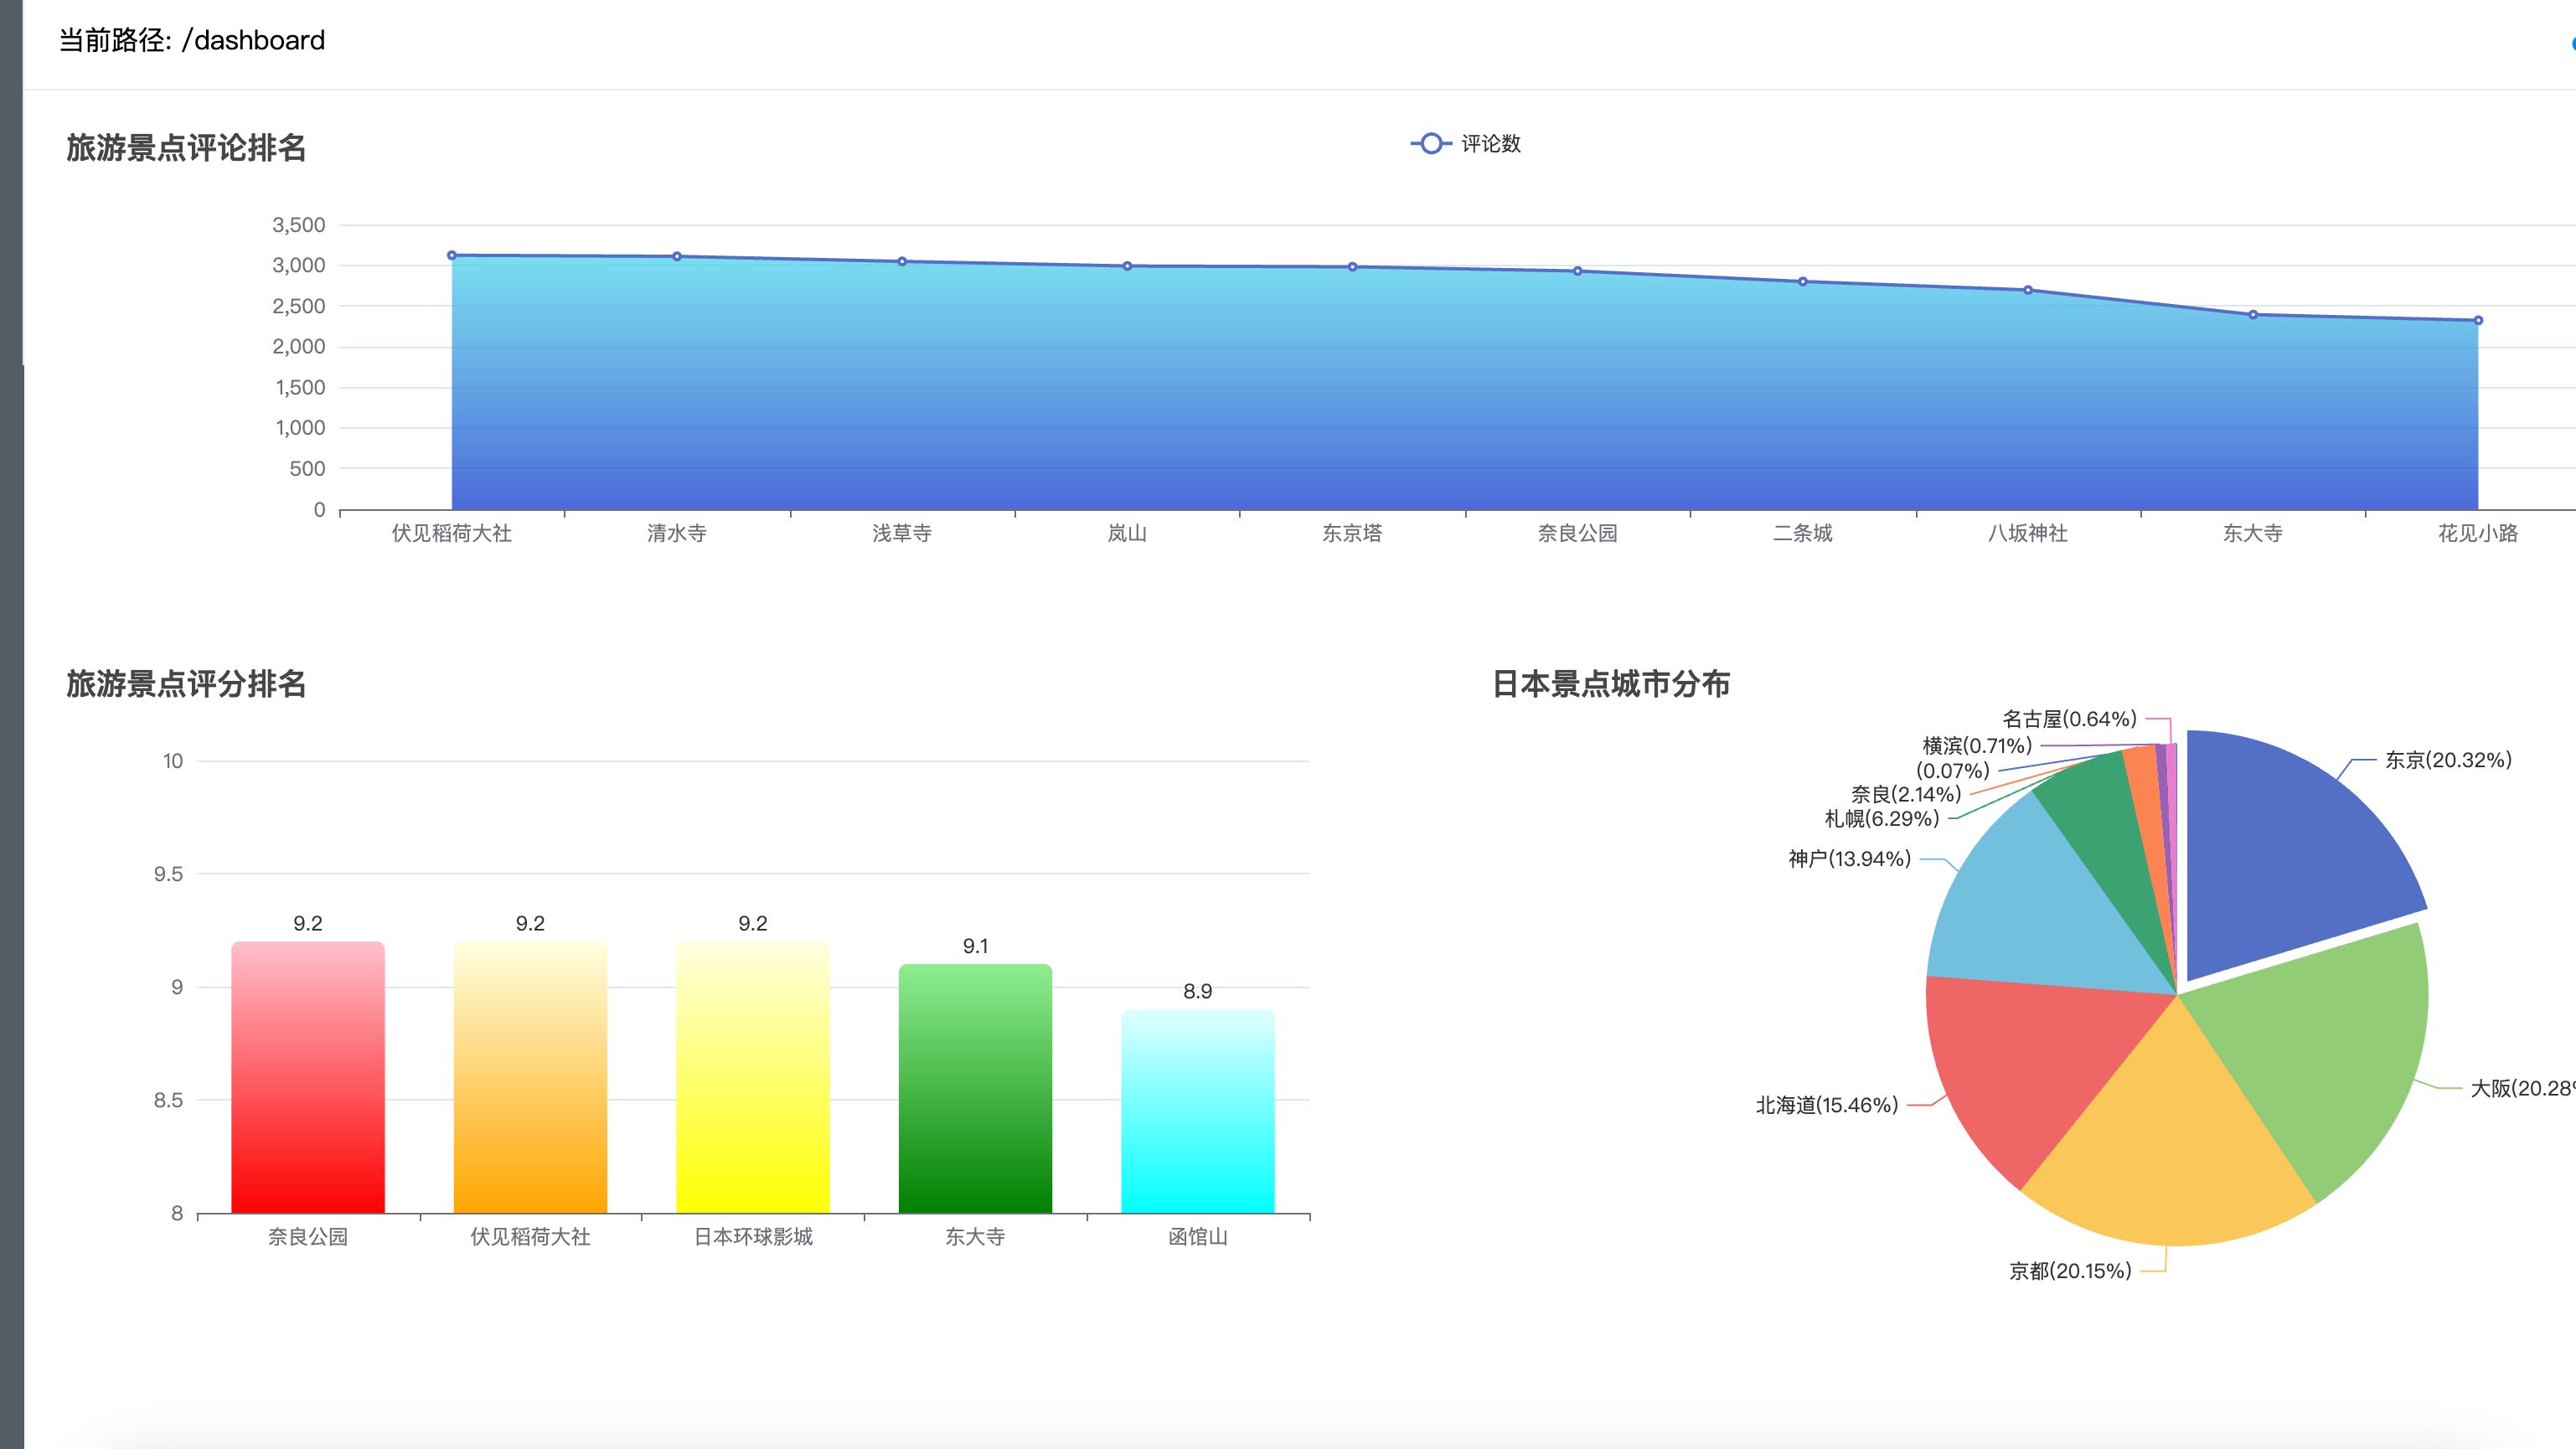Viewport: 2576px width, 1449px height.
Task: Click the 函馆山 axis label
Action: (1198, 1237)
